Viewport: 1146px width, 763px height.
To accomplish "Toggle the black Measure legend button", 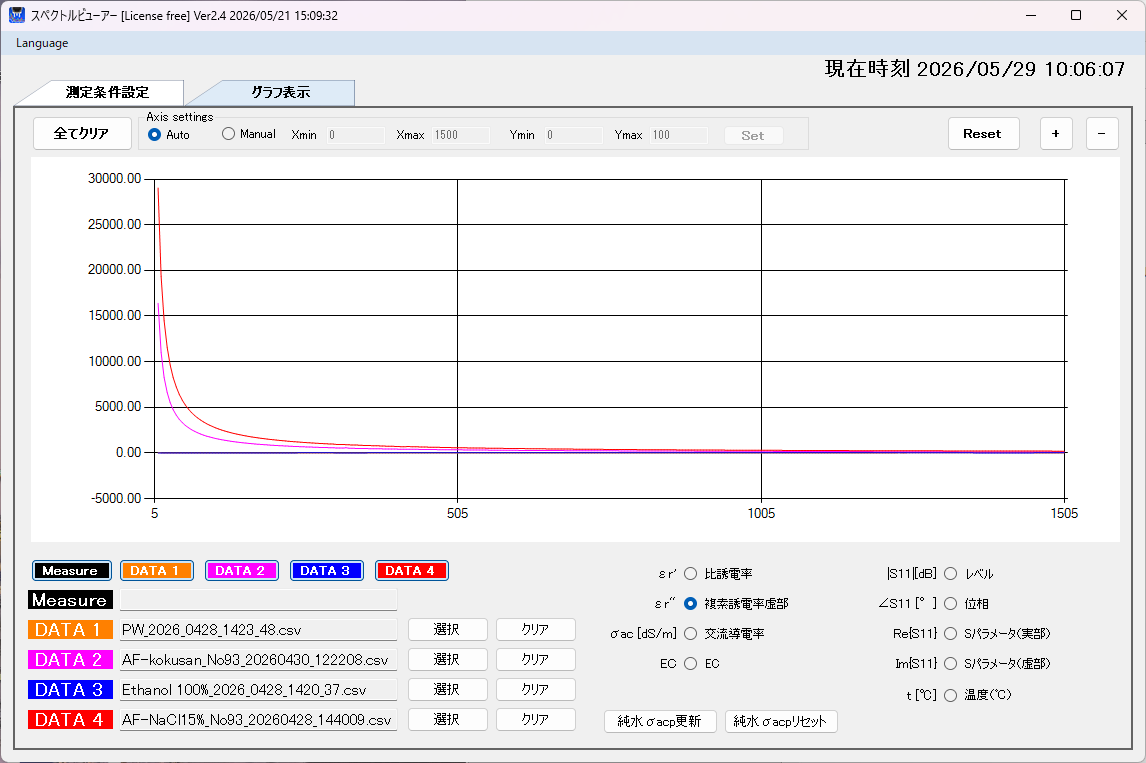I will [x=72, y=571].
